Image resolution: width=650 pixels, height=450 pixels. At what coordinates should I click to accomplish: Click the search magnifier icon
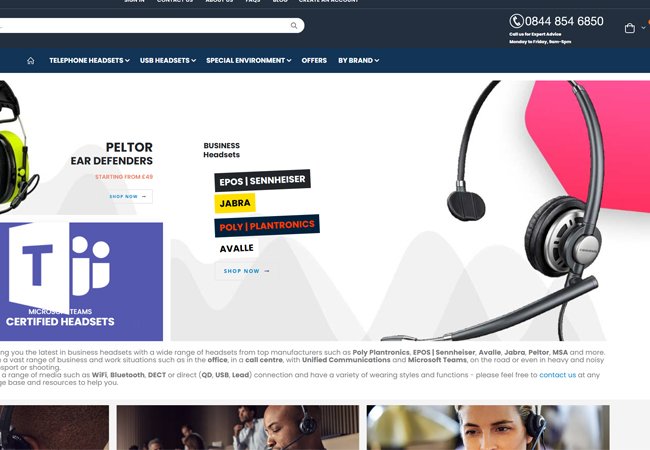point(294,26)
